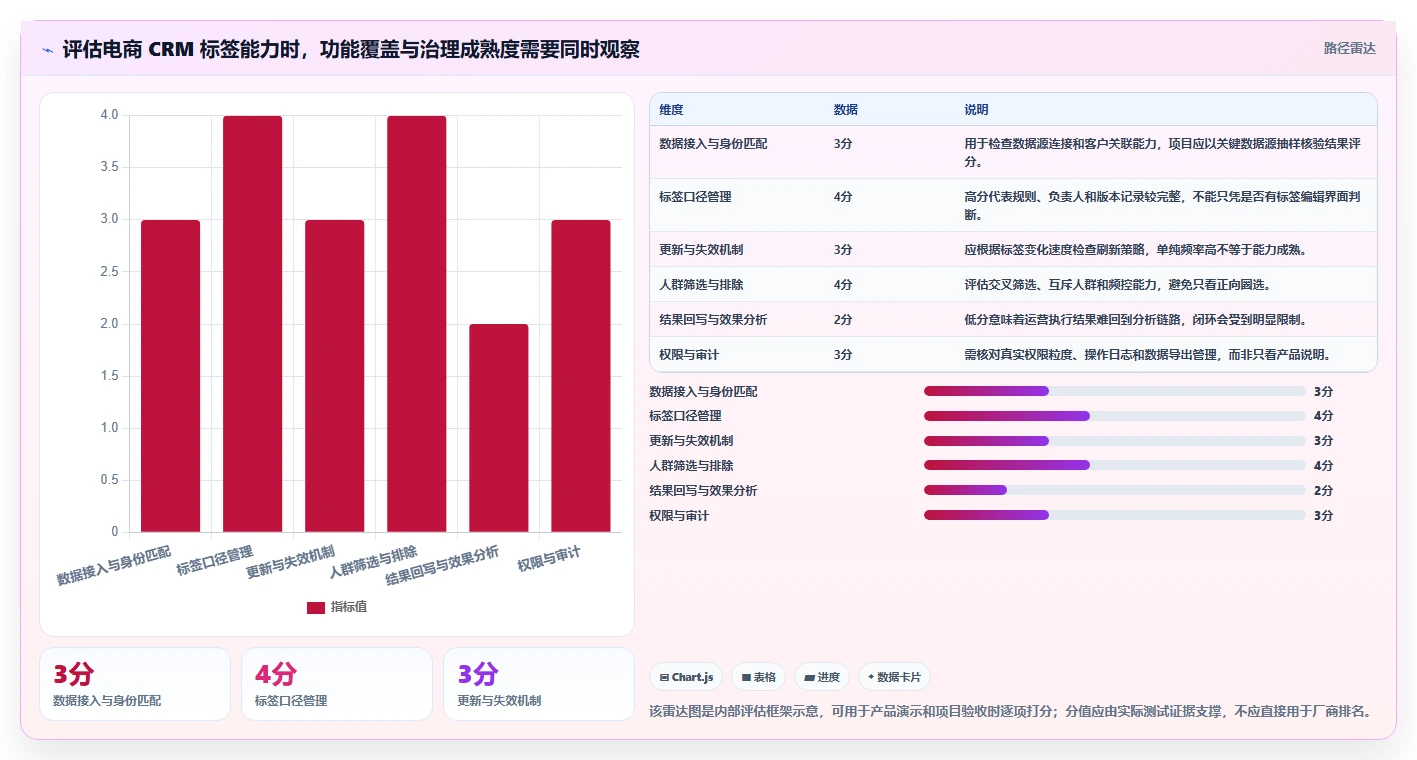Viewport: 1417px width, 760px height.
Task: Click the main title heading text
Action: click(351, 50)
